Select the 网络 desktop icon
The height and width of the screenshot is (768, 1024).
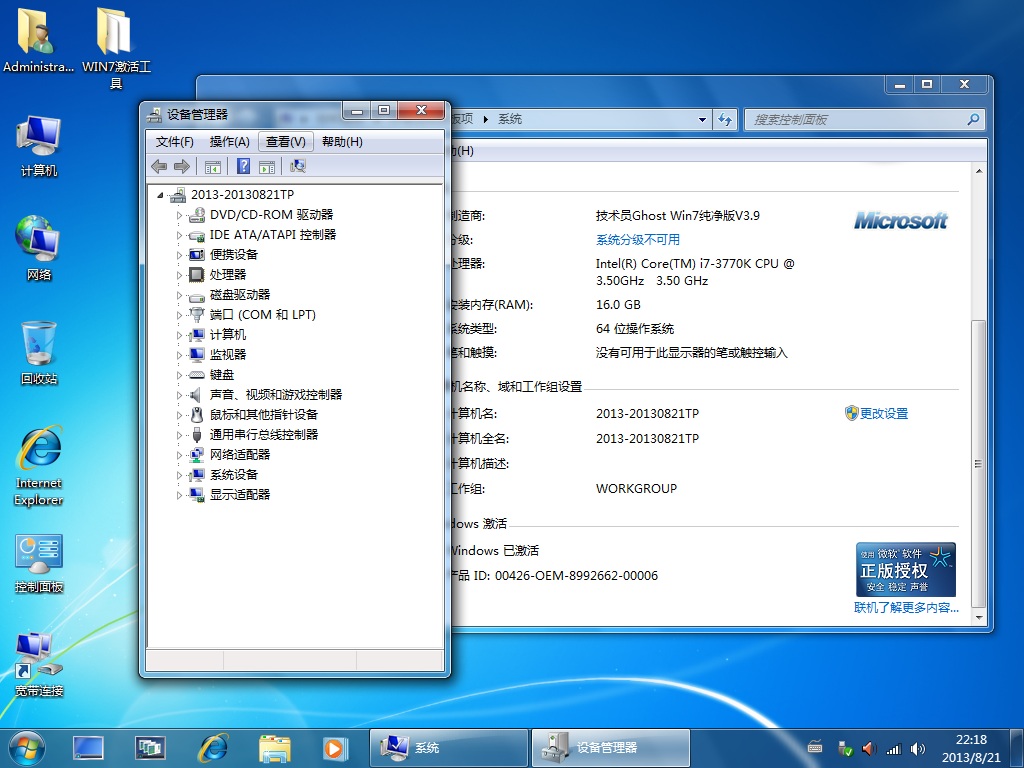click(39, 249)
